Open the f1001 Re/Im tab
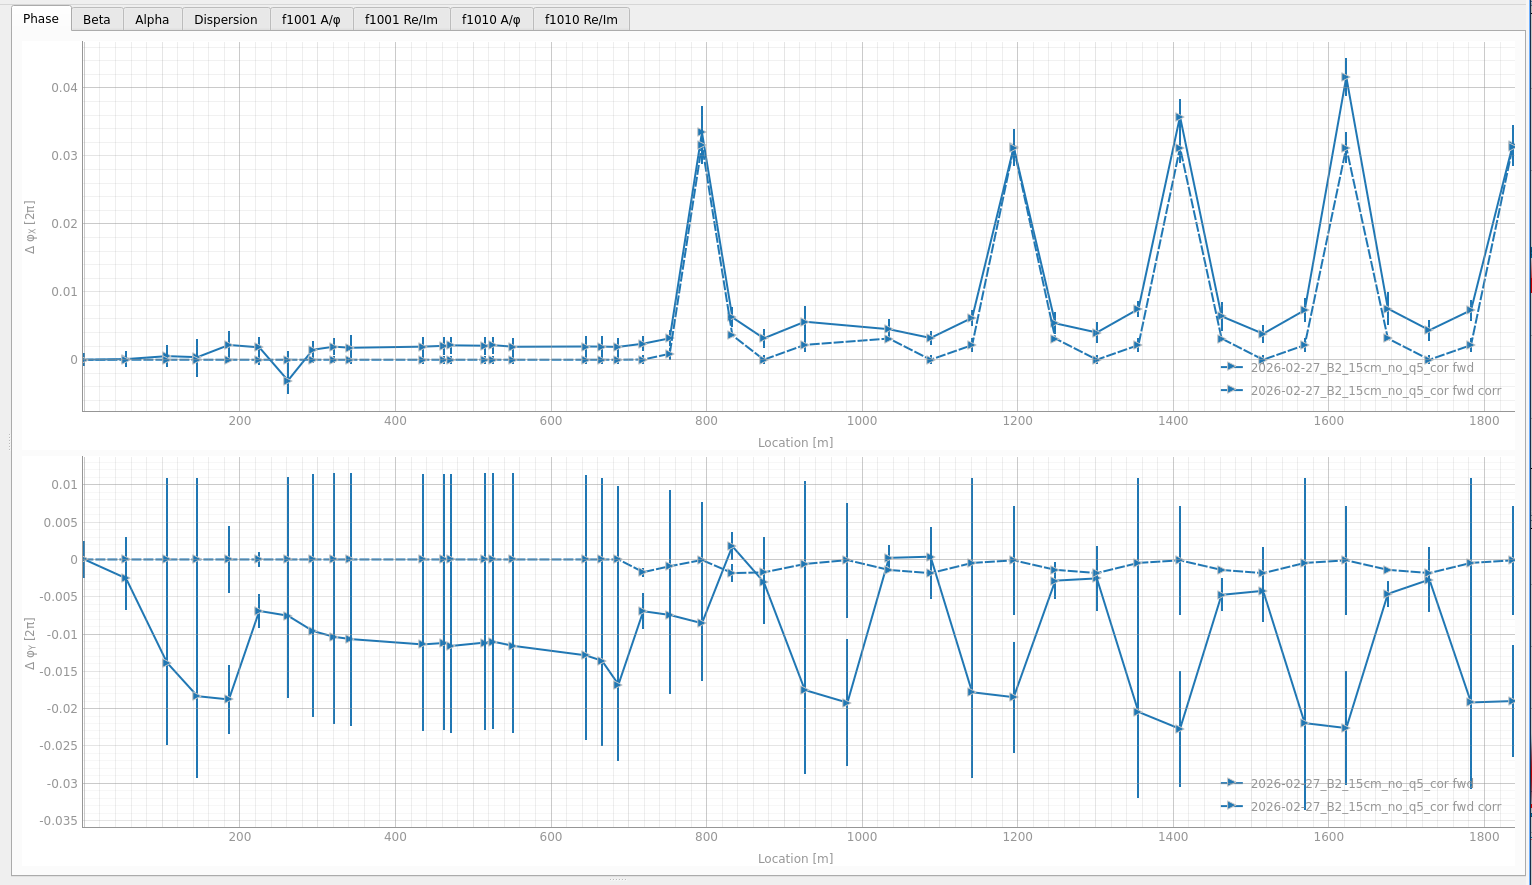1532x885 pixels. 401,19
